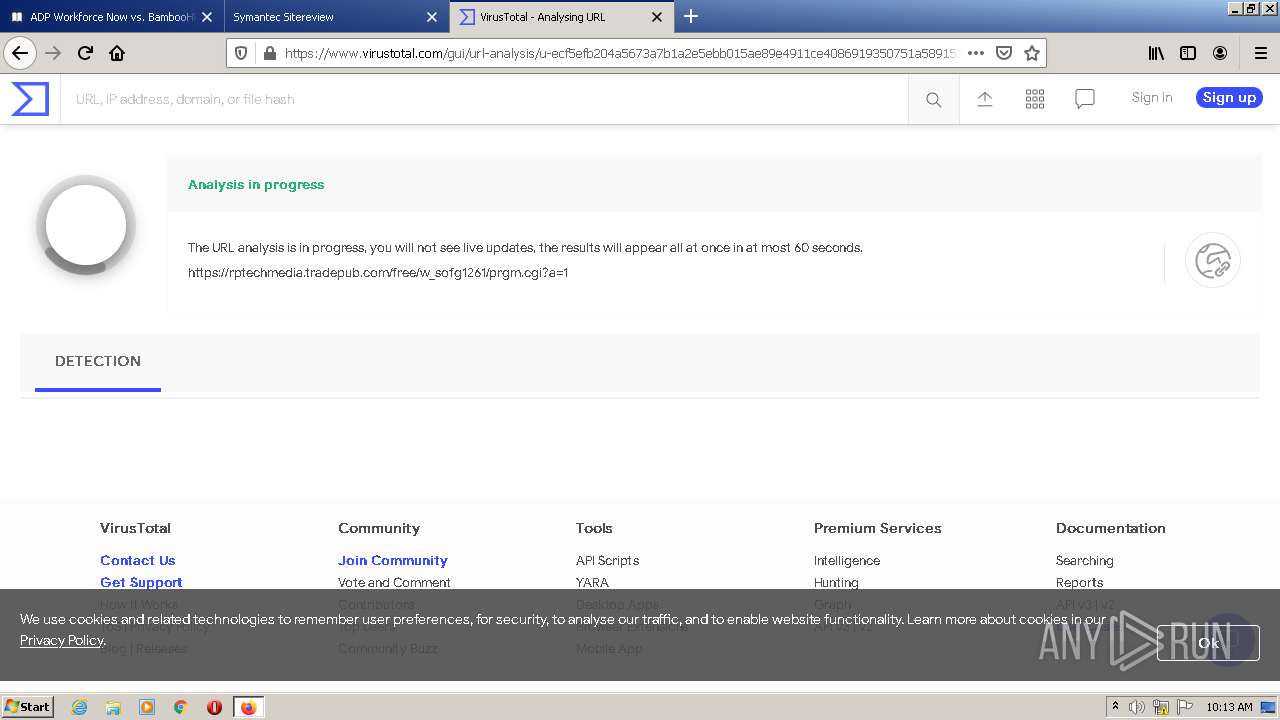Image resolution: width=1280 pixels, height=720 pixels.
Task: Select Firefox taskbar button
Action: [x=248, y=707]
